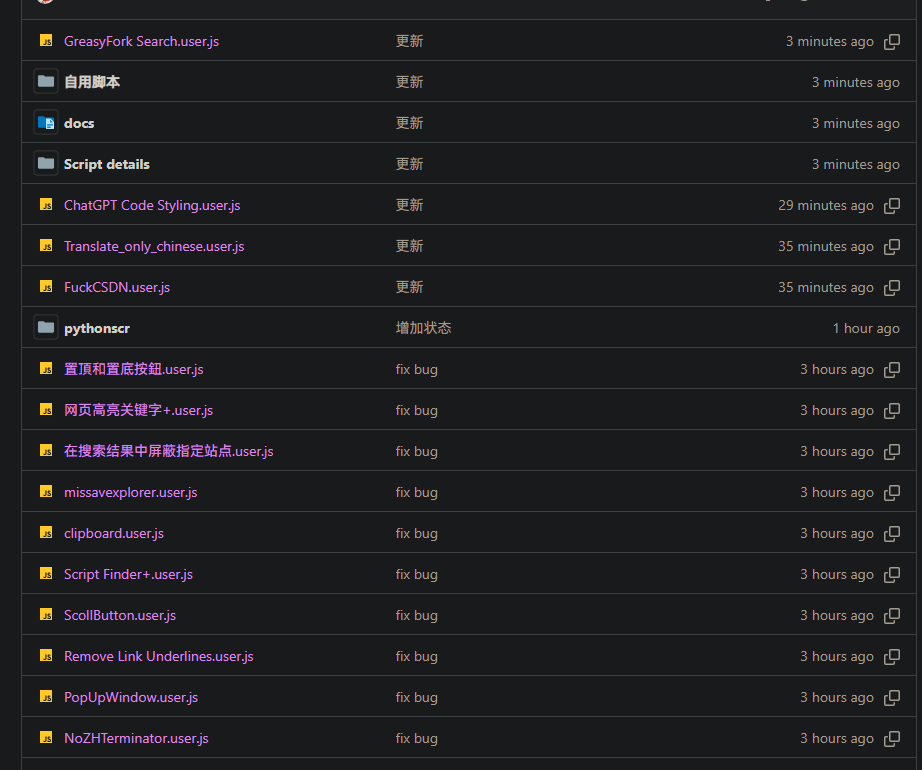The width and height of the screenshot is (922, 770).
Task: Open Script Finder+.user.js file
Action: [128, 574]
